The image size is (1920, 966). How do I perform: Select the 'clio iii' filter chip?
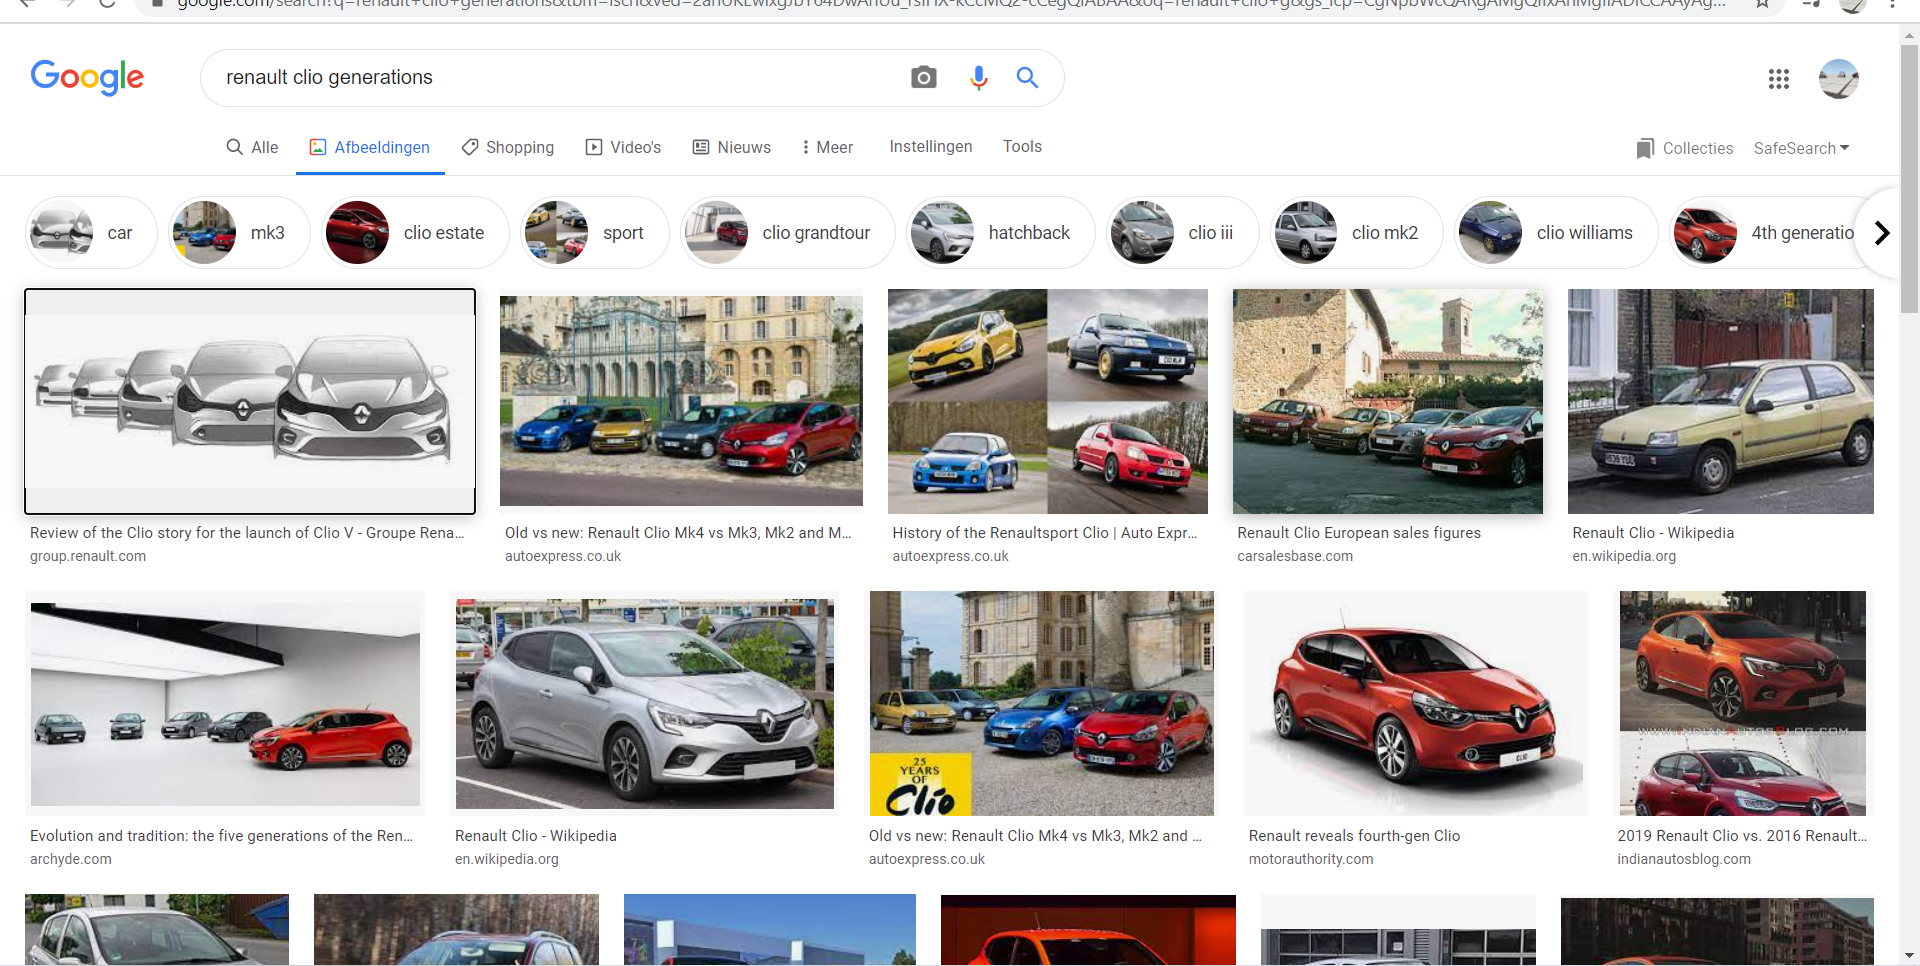[x=1182, y=233]
